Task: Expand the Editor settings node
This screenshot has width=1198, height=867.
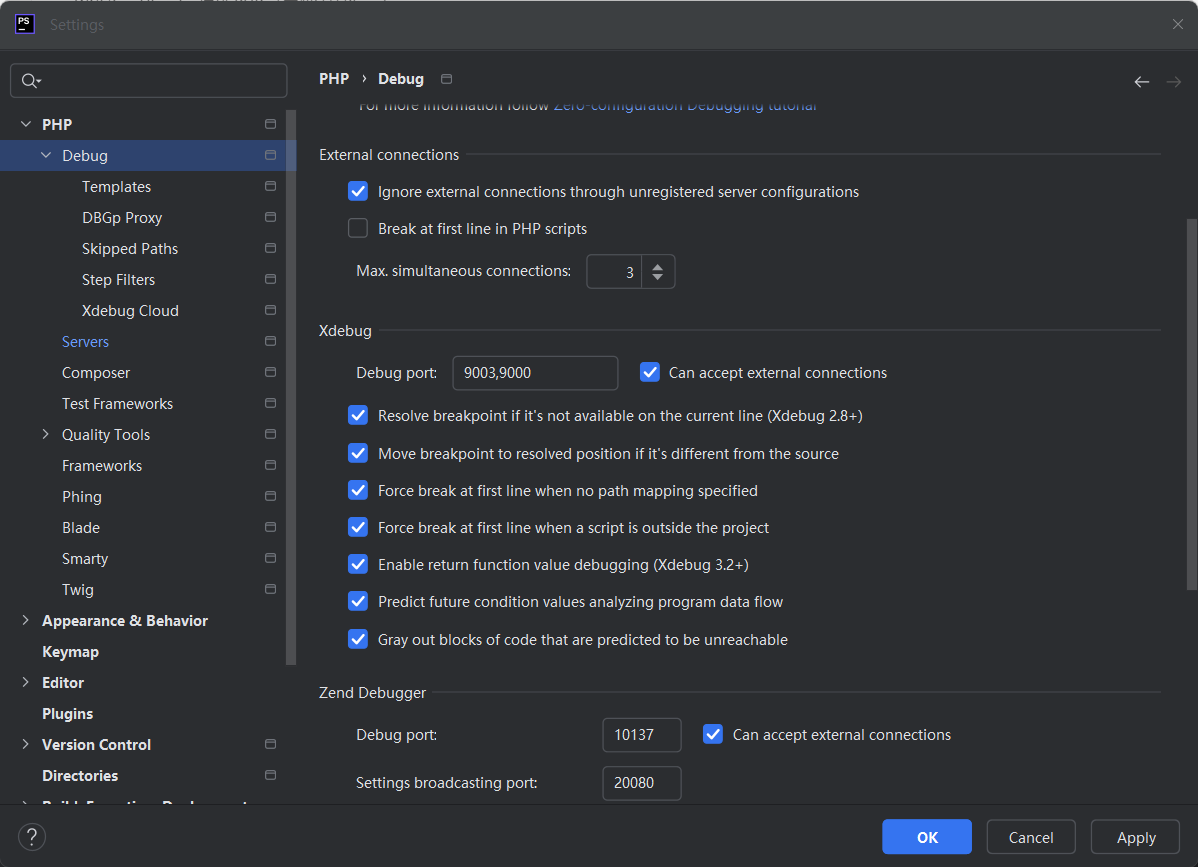Action: point(26,682)
